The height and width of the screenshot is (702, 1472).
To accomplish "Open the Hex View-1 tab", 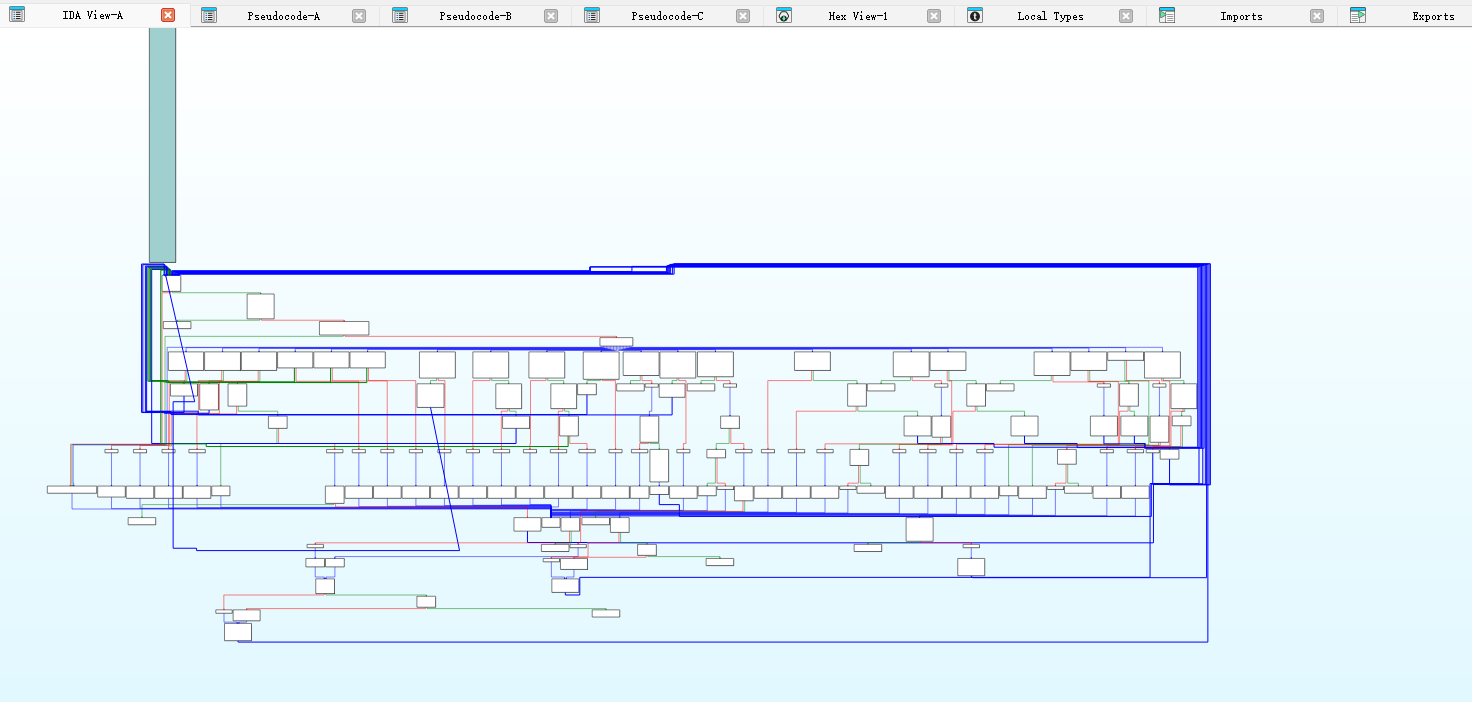I will (x=858, y=16).
